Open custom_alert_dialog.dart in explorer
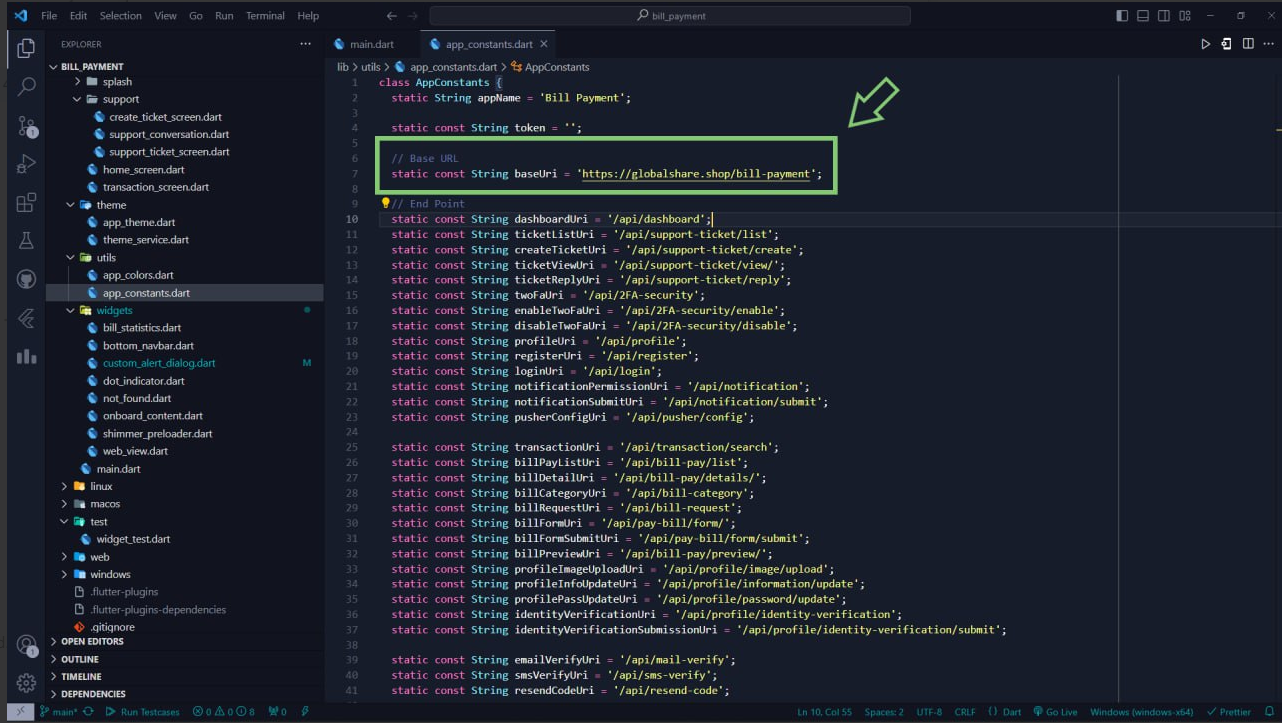1282x723 pixels. pyautogui.click(x=159, y=363)
